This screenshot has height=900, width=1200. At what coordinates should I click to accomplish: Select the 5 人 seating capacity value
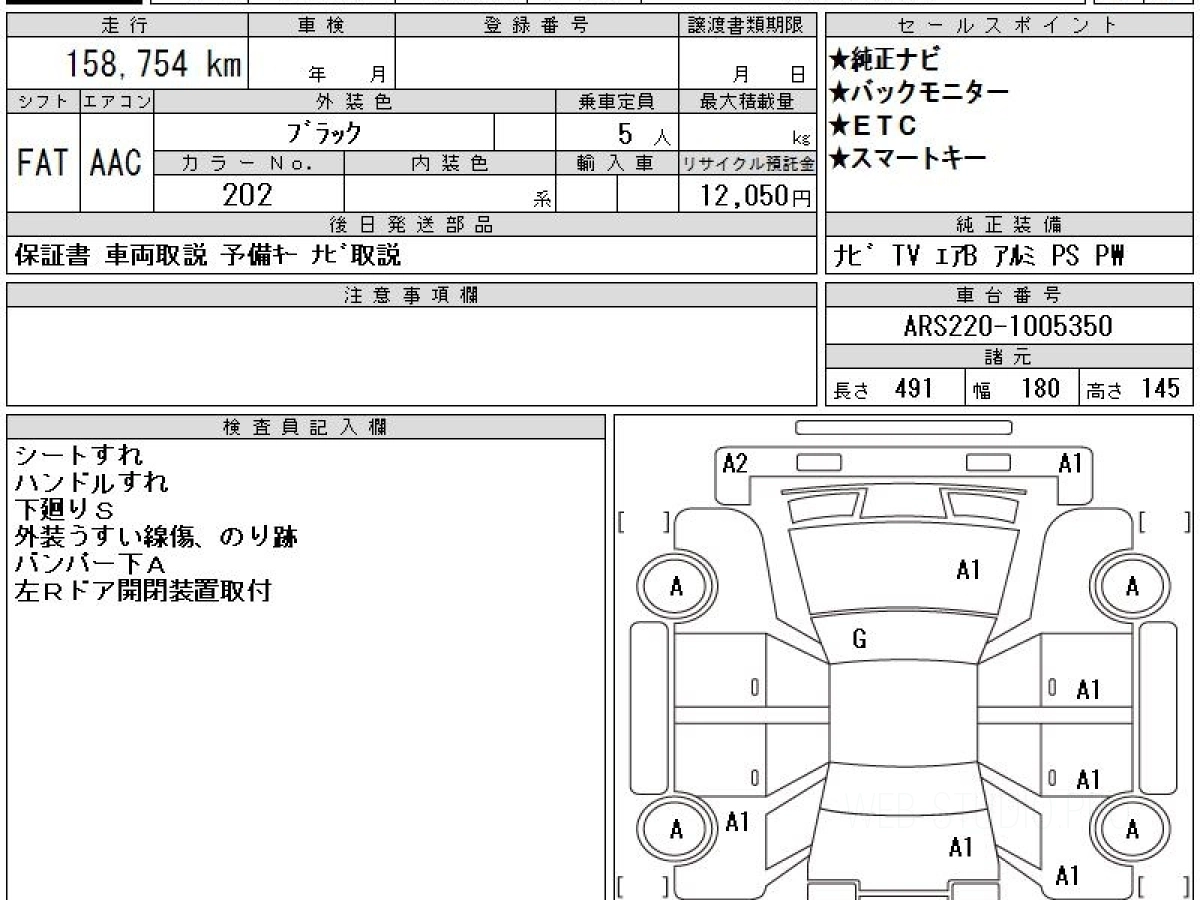[x=643, y=133]
